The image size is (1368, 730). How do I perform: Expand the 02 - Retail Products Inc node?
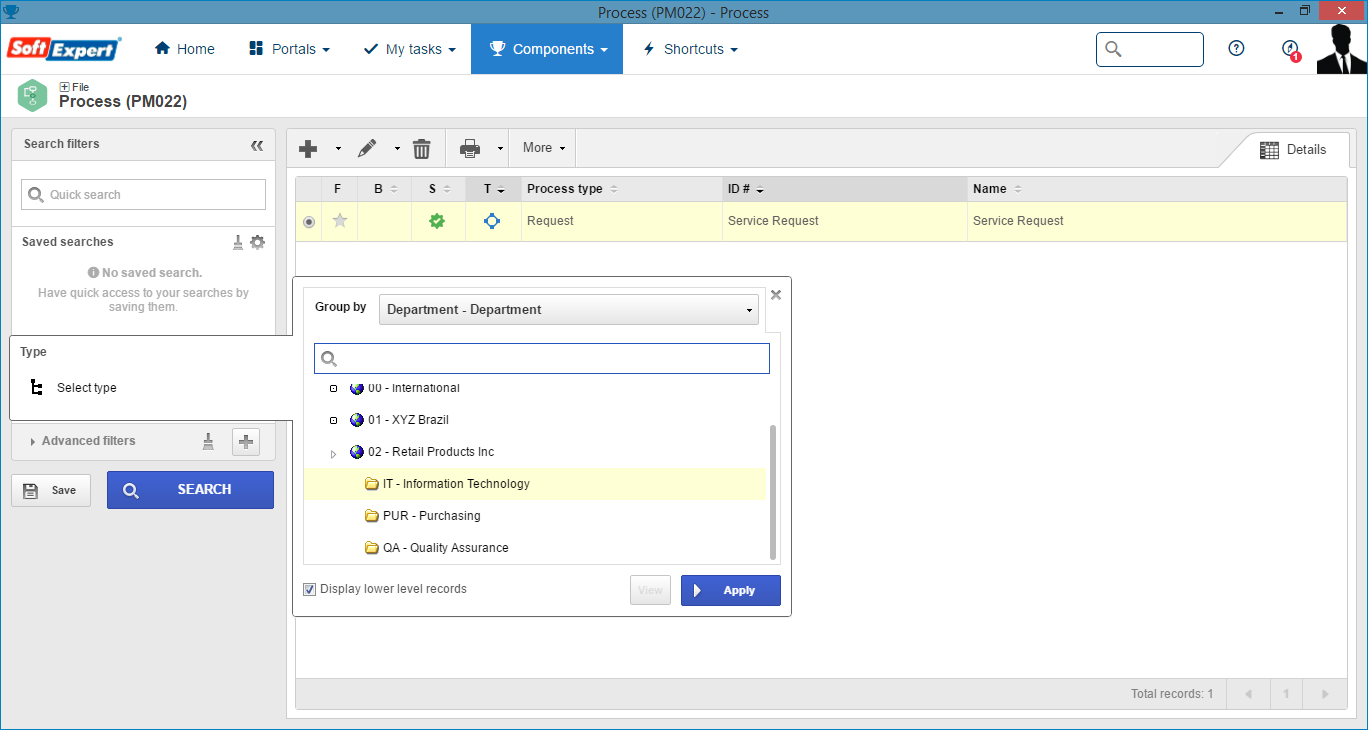(333, 454)
